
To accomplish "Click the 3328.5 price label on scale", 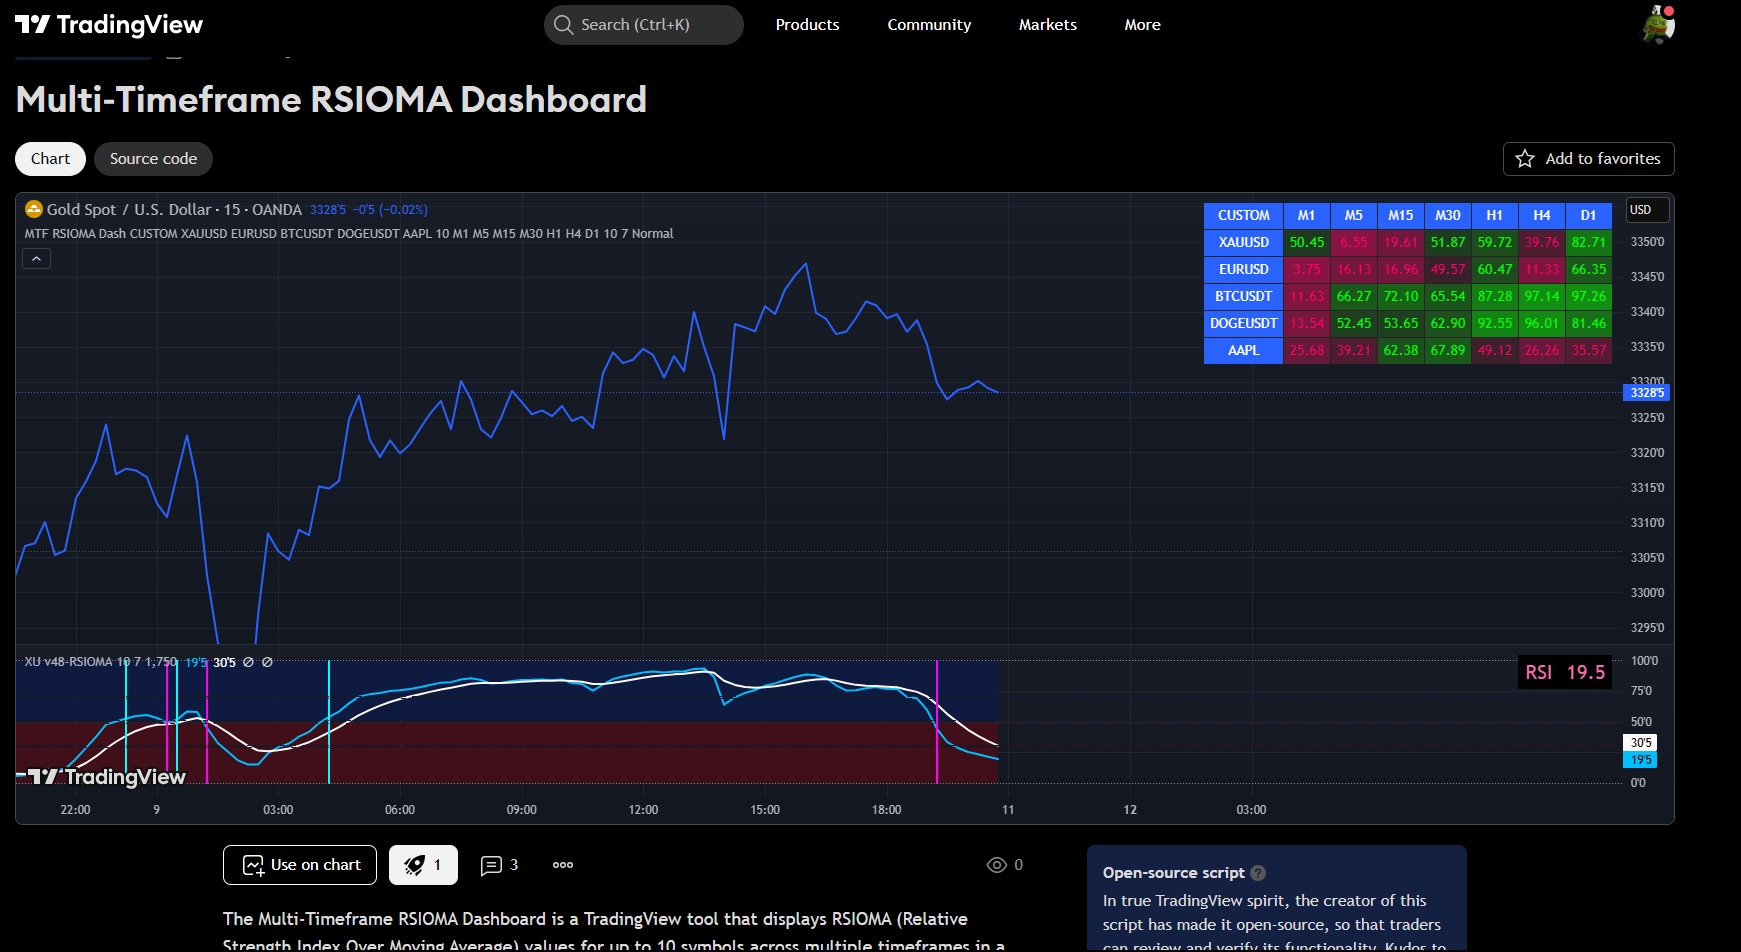I will 1646,393.
